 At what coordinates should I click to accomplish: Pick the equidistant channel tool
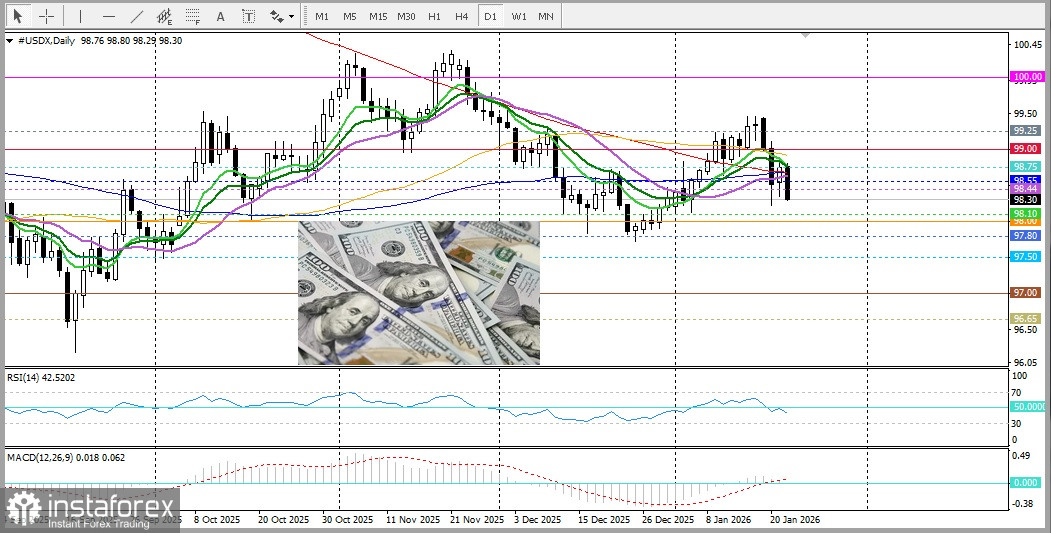[x=165, y=16]
